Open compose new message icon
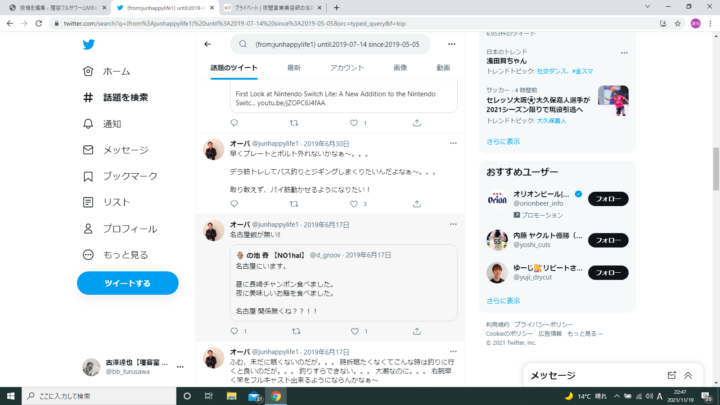Image resolution: width=720 pixels, height=405 pixels. pyautogui.click(x=671, y=375)
